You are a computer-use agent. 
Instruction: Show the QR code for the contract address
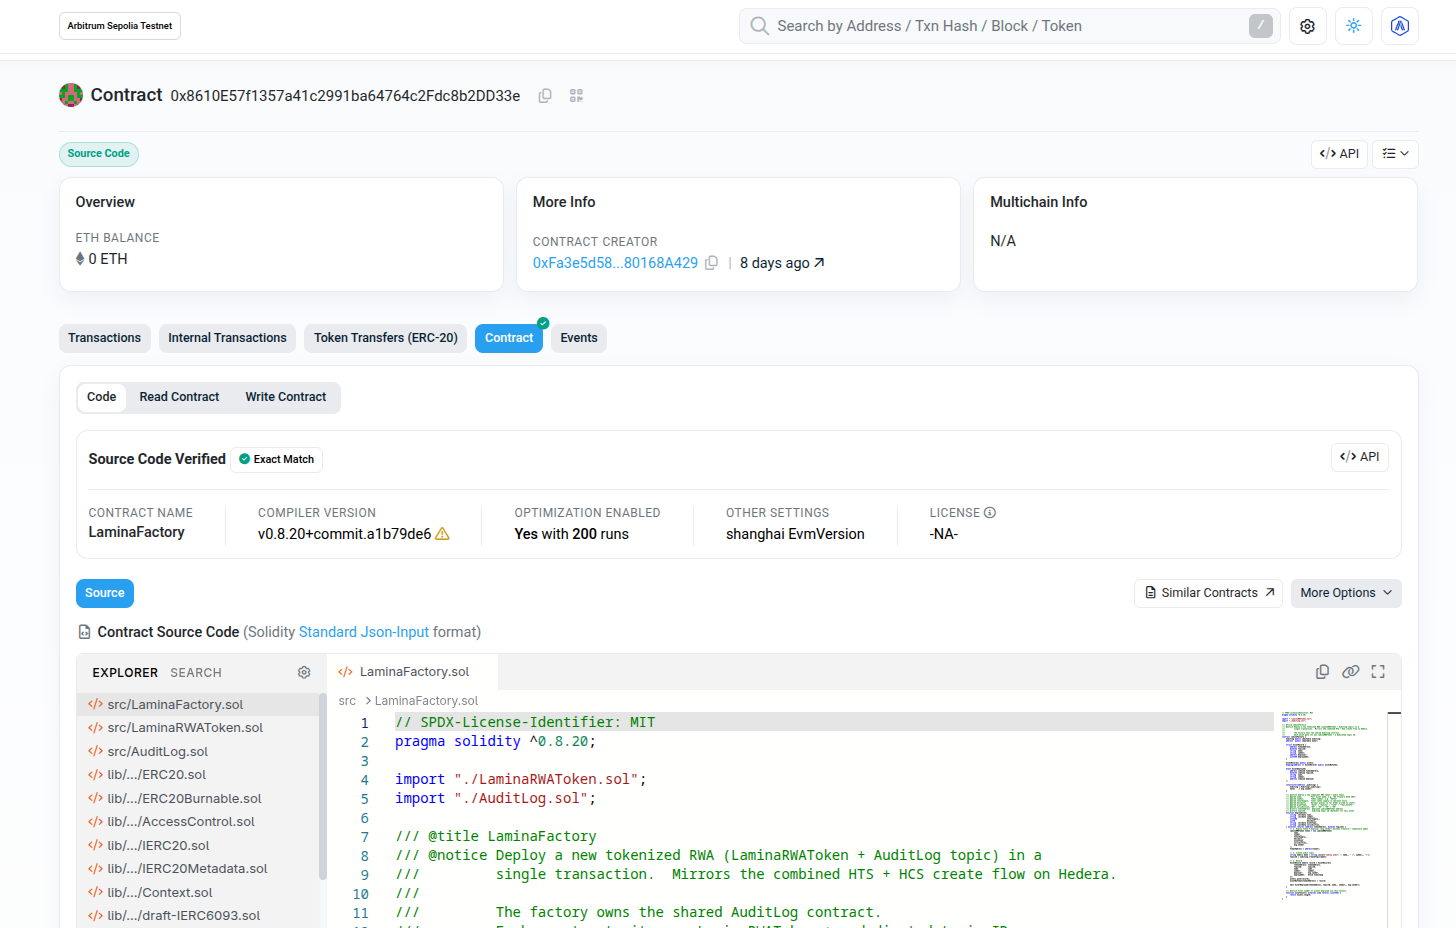click(x=576, y=96)
